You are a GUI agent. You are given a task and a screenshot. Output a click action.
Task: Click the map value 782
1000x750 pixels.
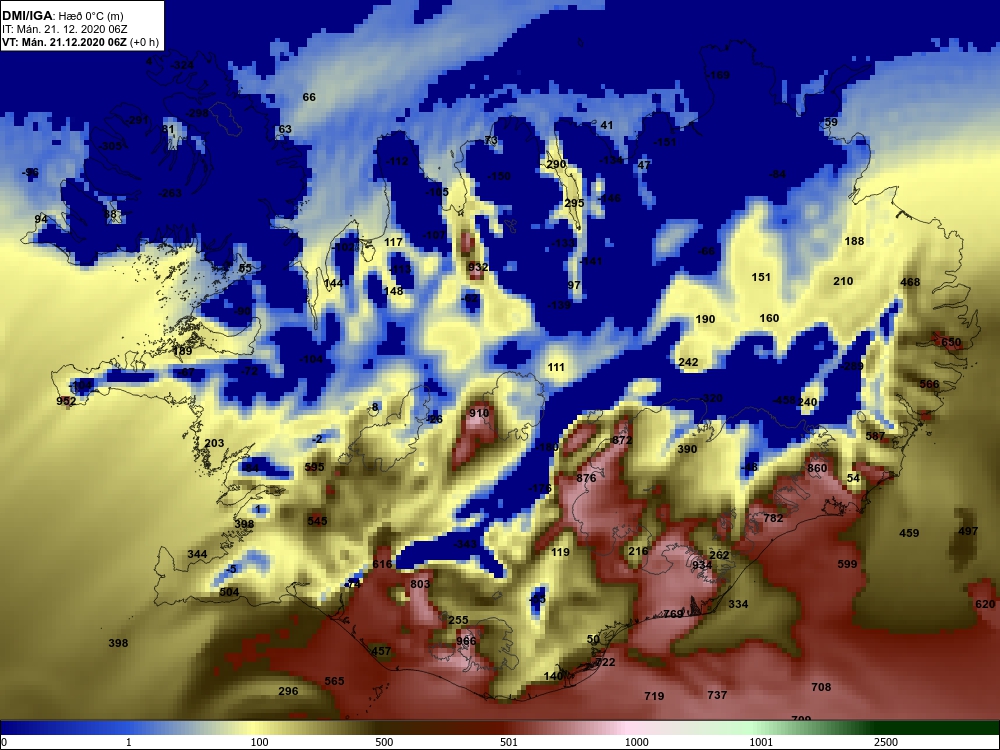[773, 518]
